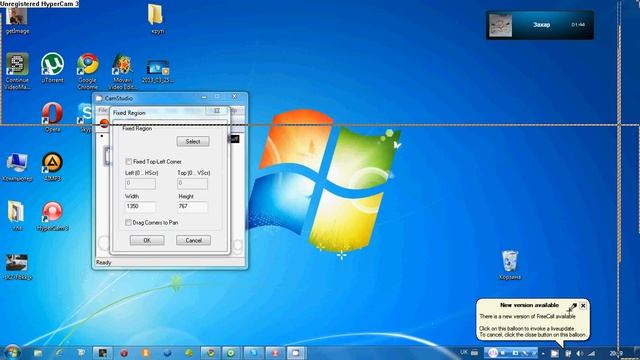Select the Opera desktop icon
The width and height of the screenshot is (640, 360).
(x=52, y=118)
